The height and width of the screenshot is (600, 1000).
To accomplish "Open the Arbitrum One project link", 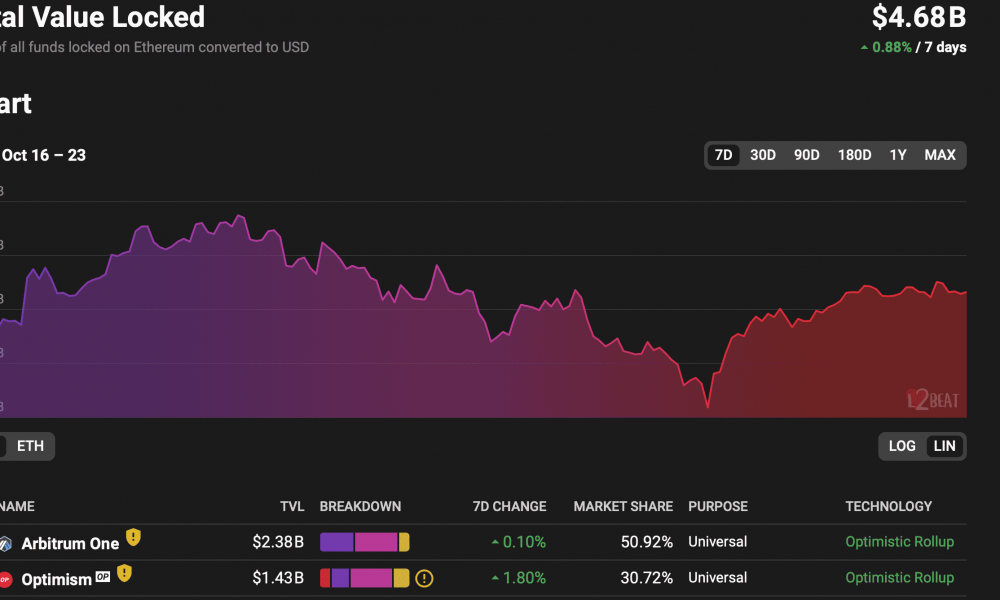I will [x=70, y=544].
